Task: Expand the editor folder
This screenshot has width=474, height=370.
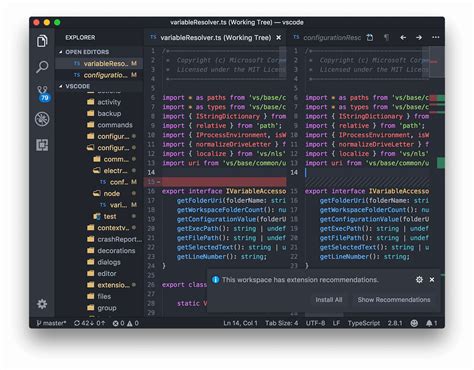Action: click(102, 273)
